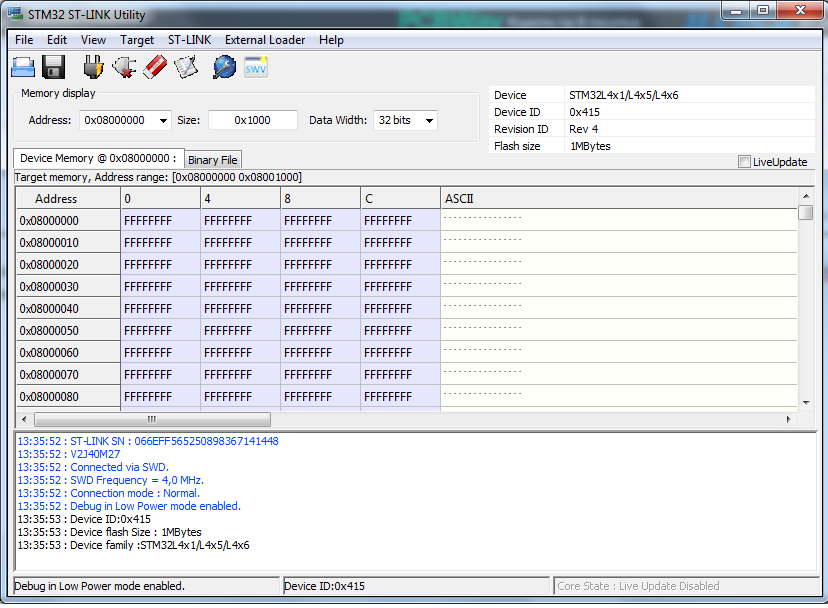Click the Connected via SWD log line

93,467
